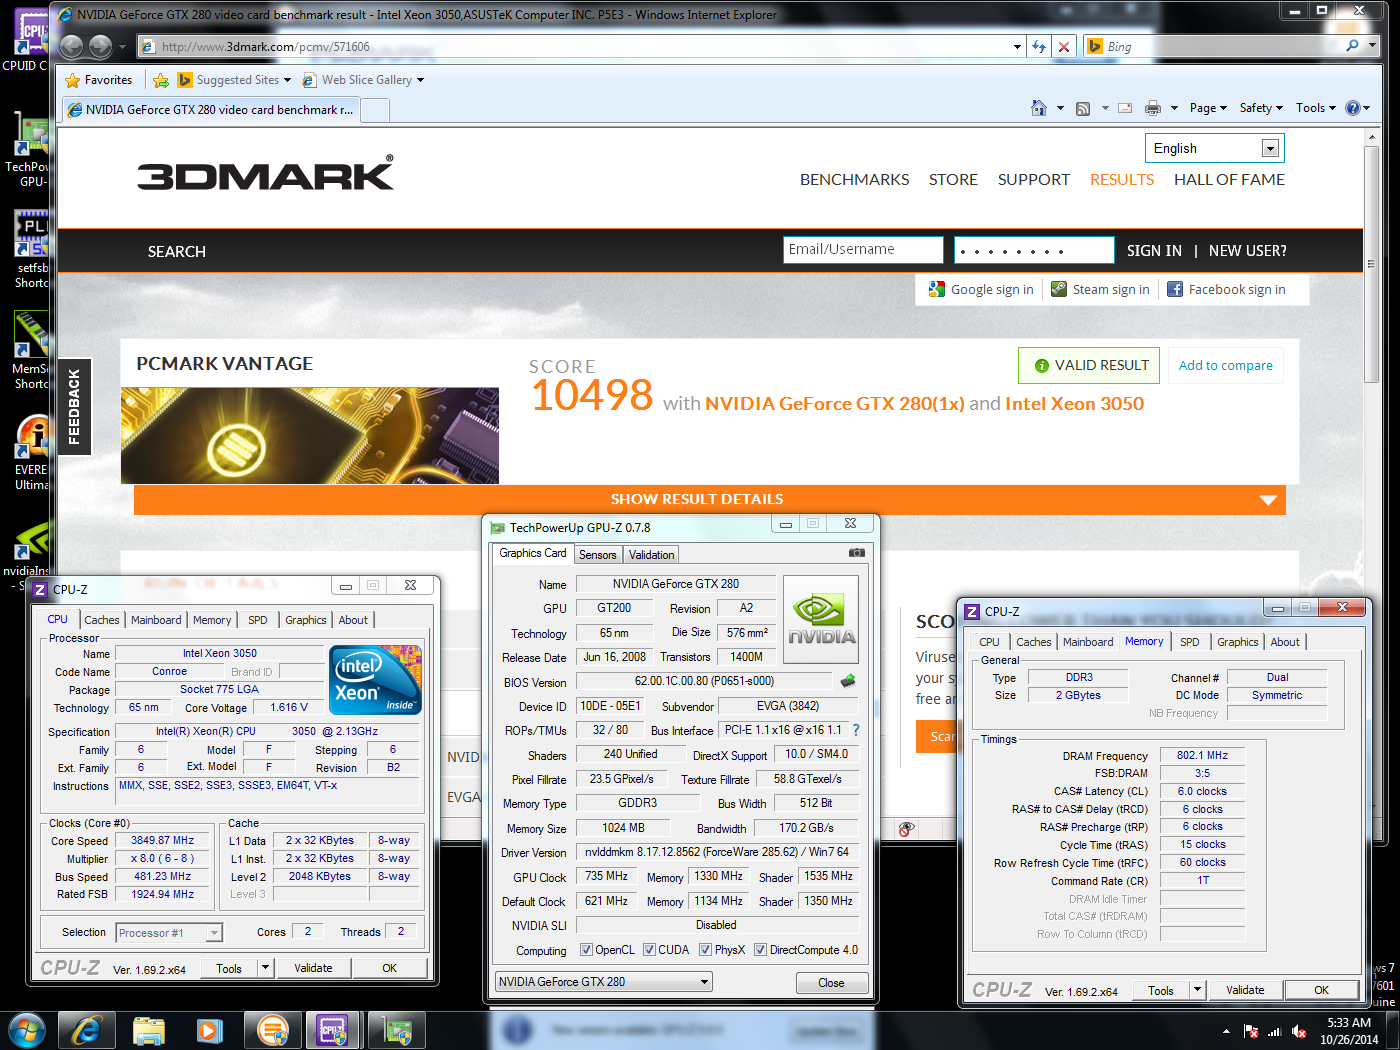Toggle the PhysX checkbox in GPU-Z
The height and width of the screenshot is (1050, 1400).
[705, 950]
